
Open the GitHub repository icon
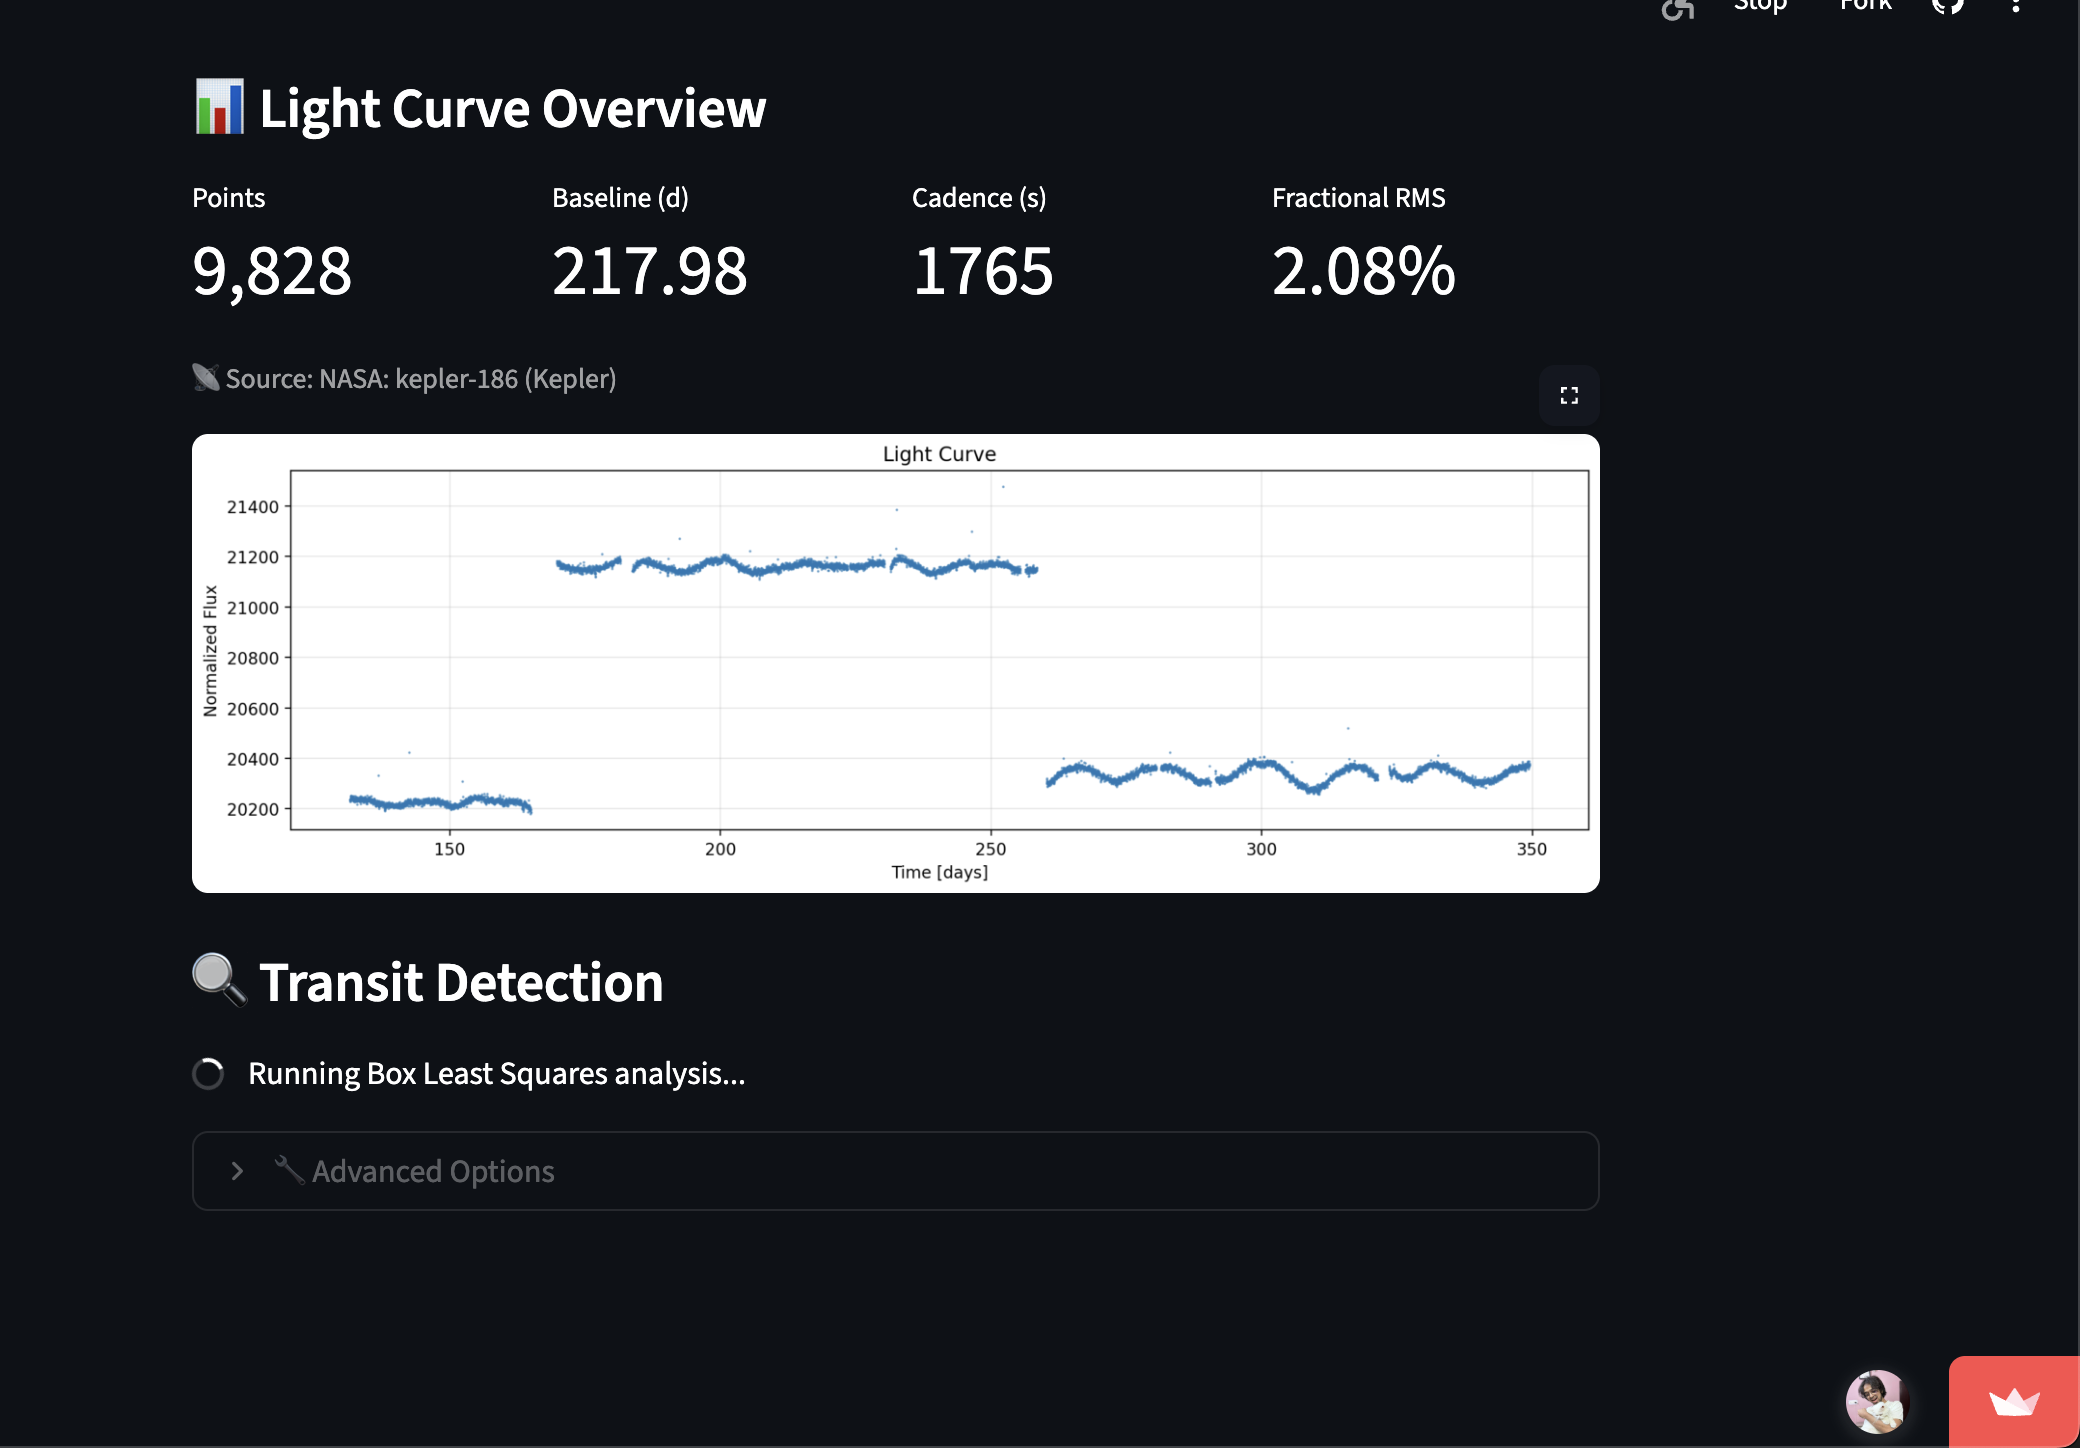point(1948,6)
